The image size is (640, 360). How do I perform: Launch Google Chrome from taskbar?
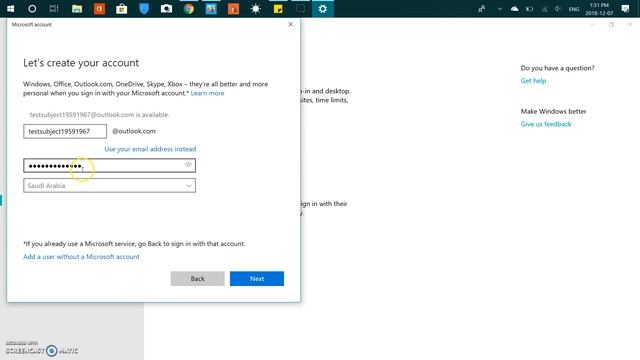189,9
